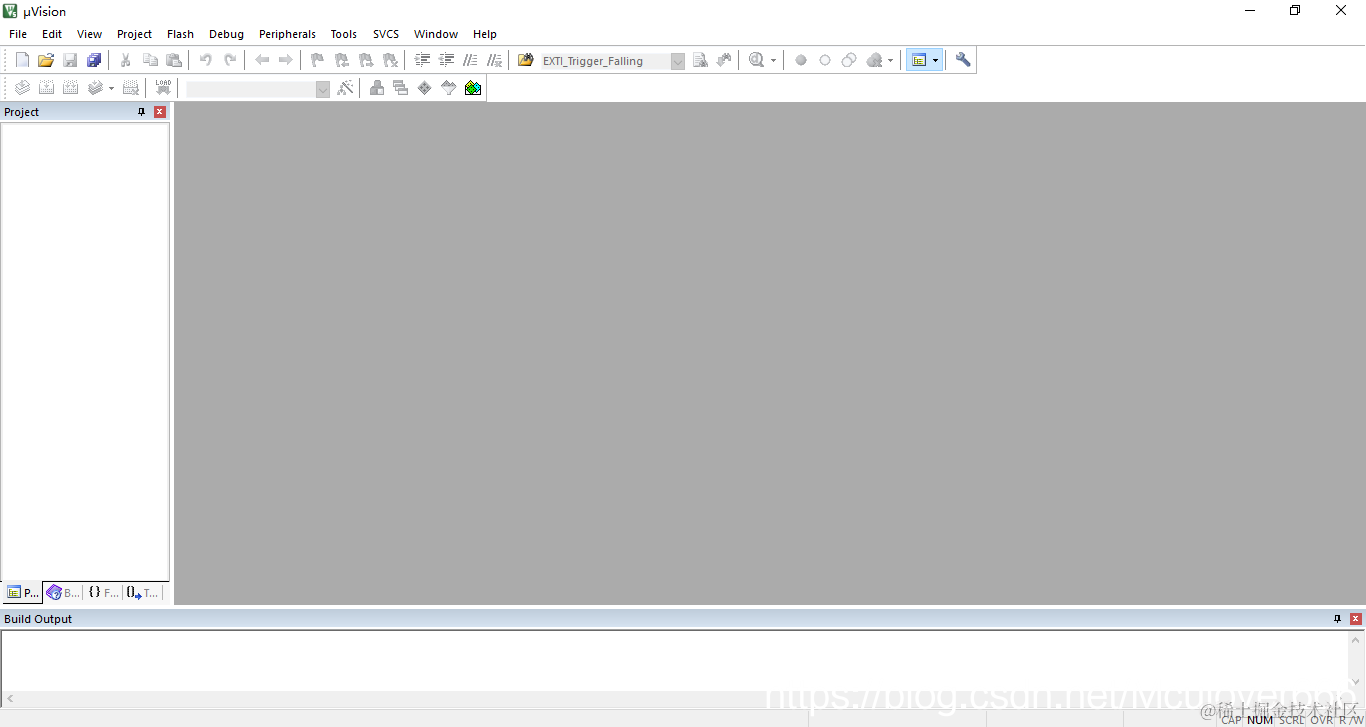
Task: Switch to the Books tab in Project panel
Action: [x=63, y=592]
